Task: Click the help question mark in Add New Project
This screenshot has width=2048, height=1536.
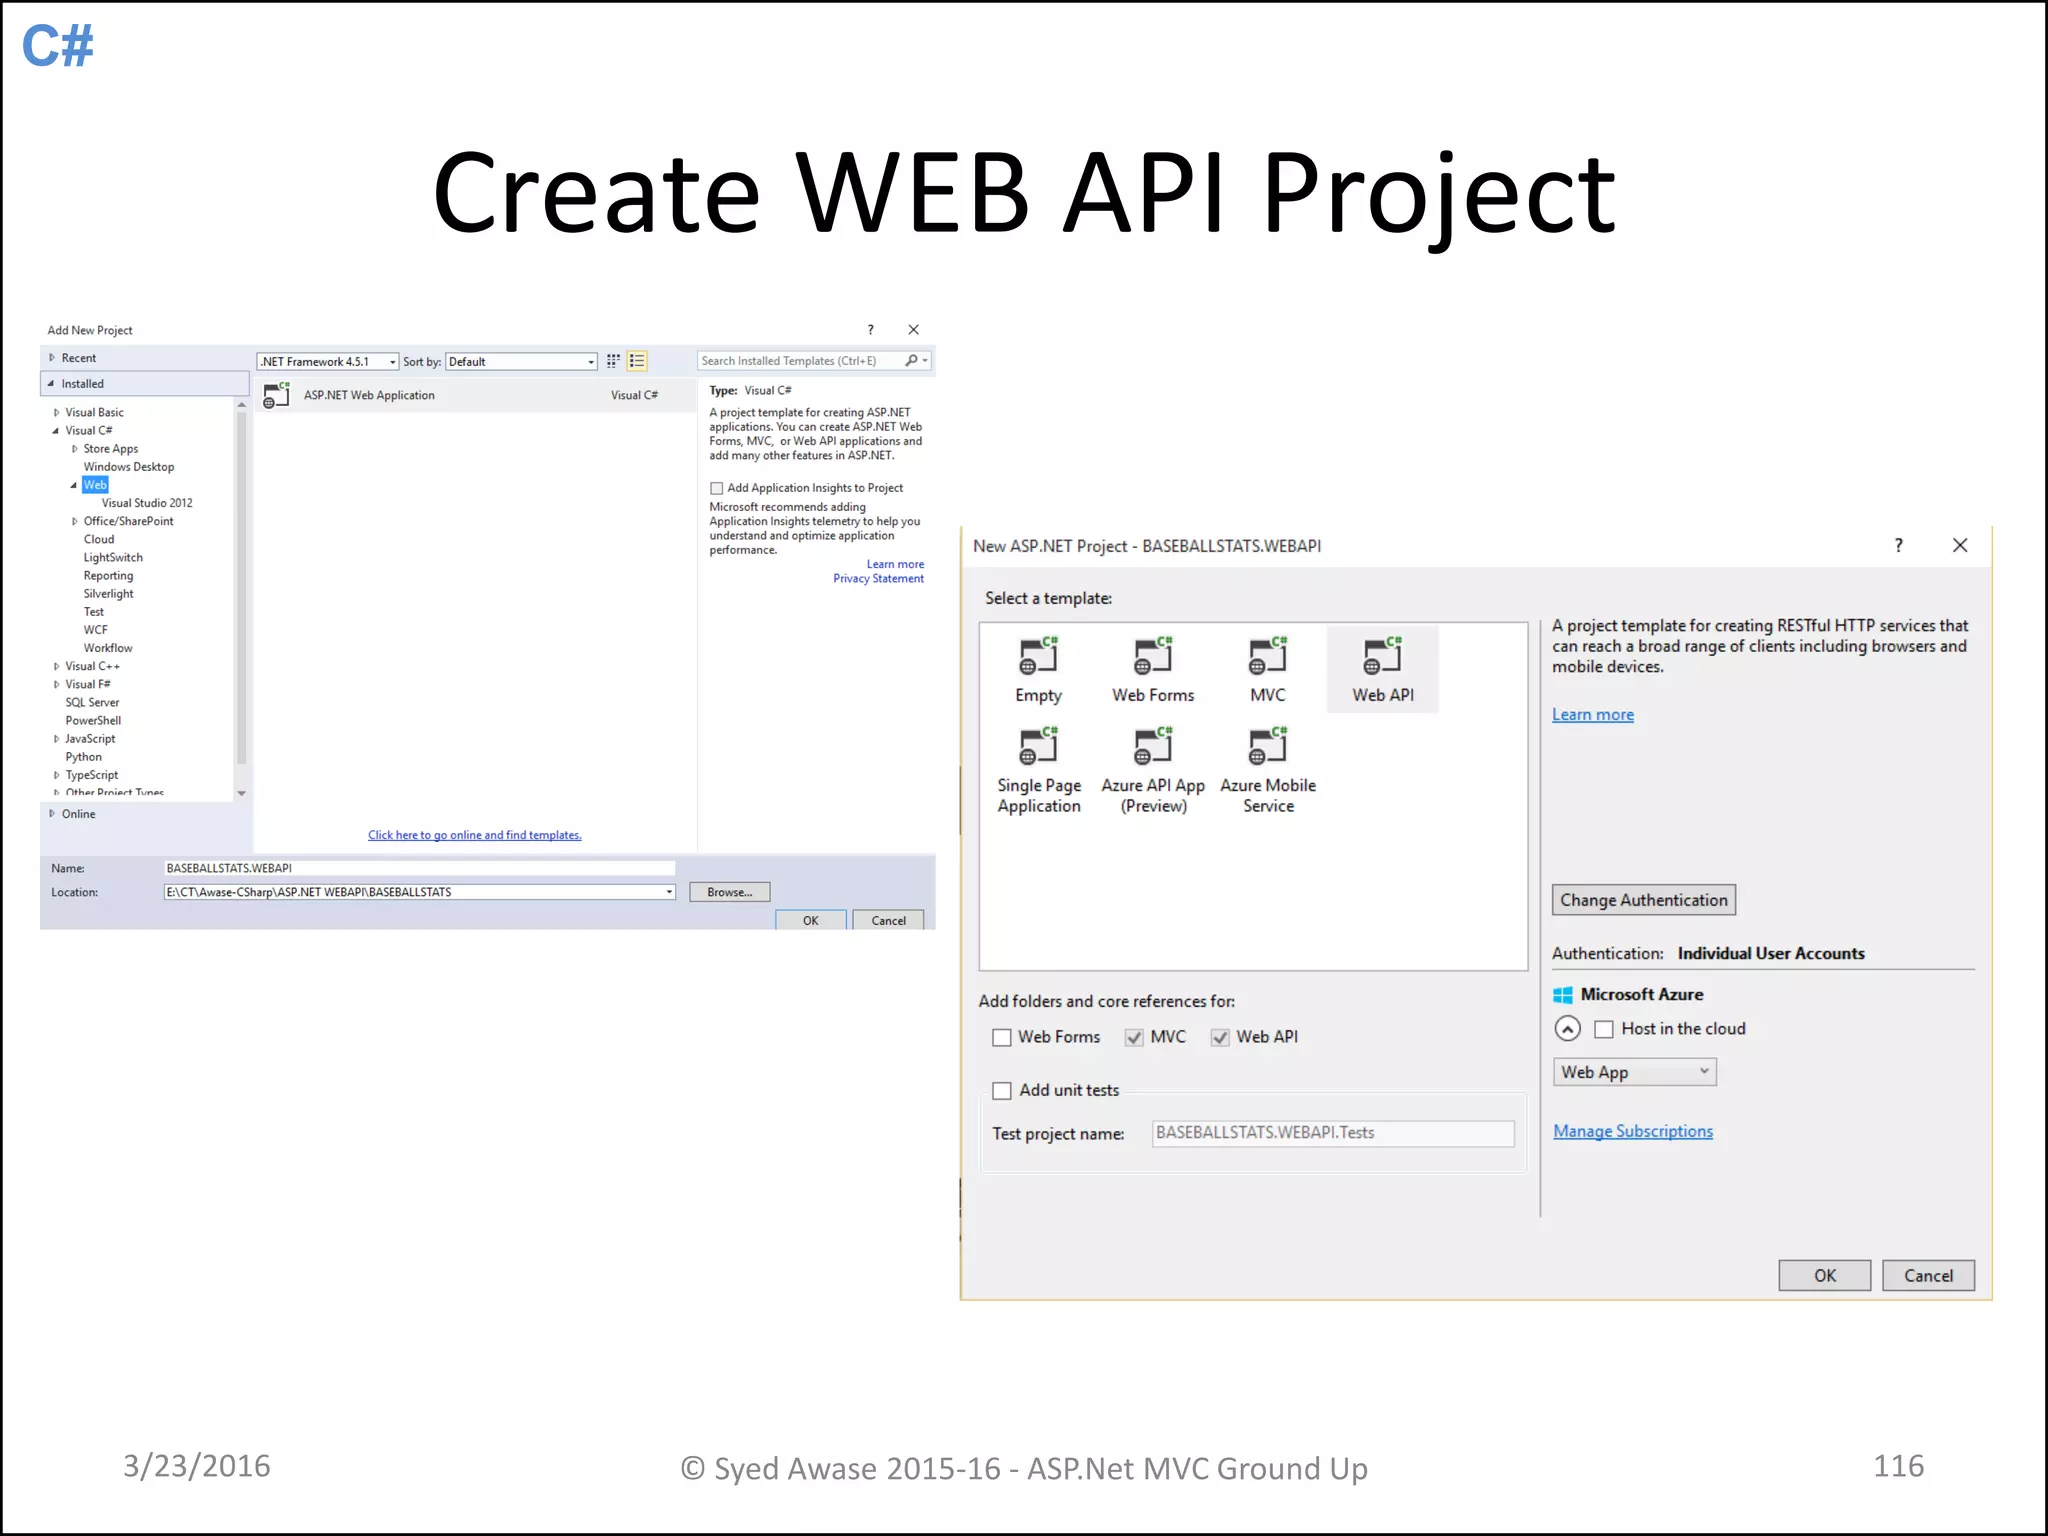Action: coord(870,330)
